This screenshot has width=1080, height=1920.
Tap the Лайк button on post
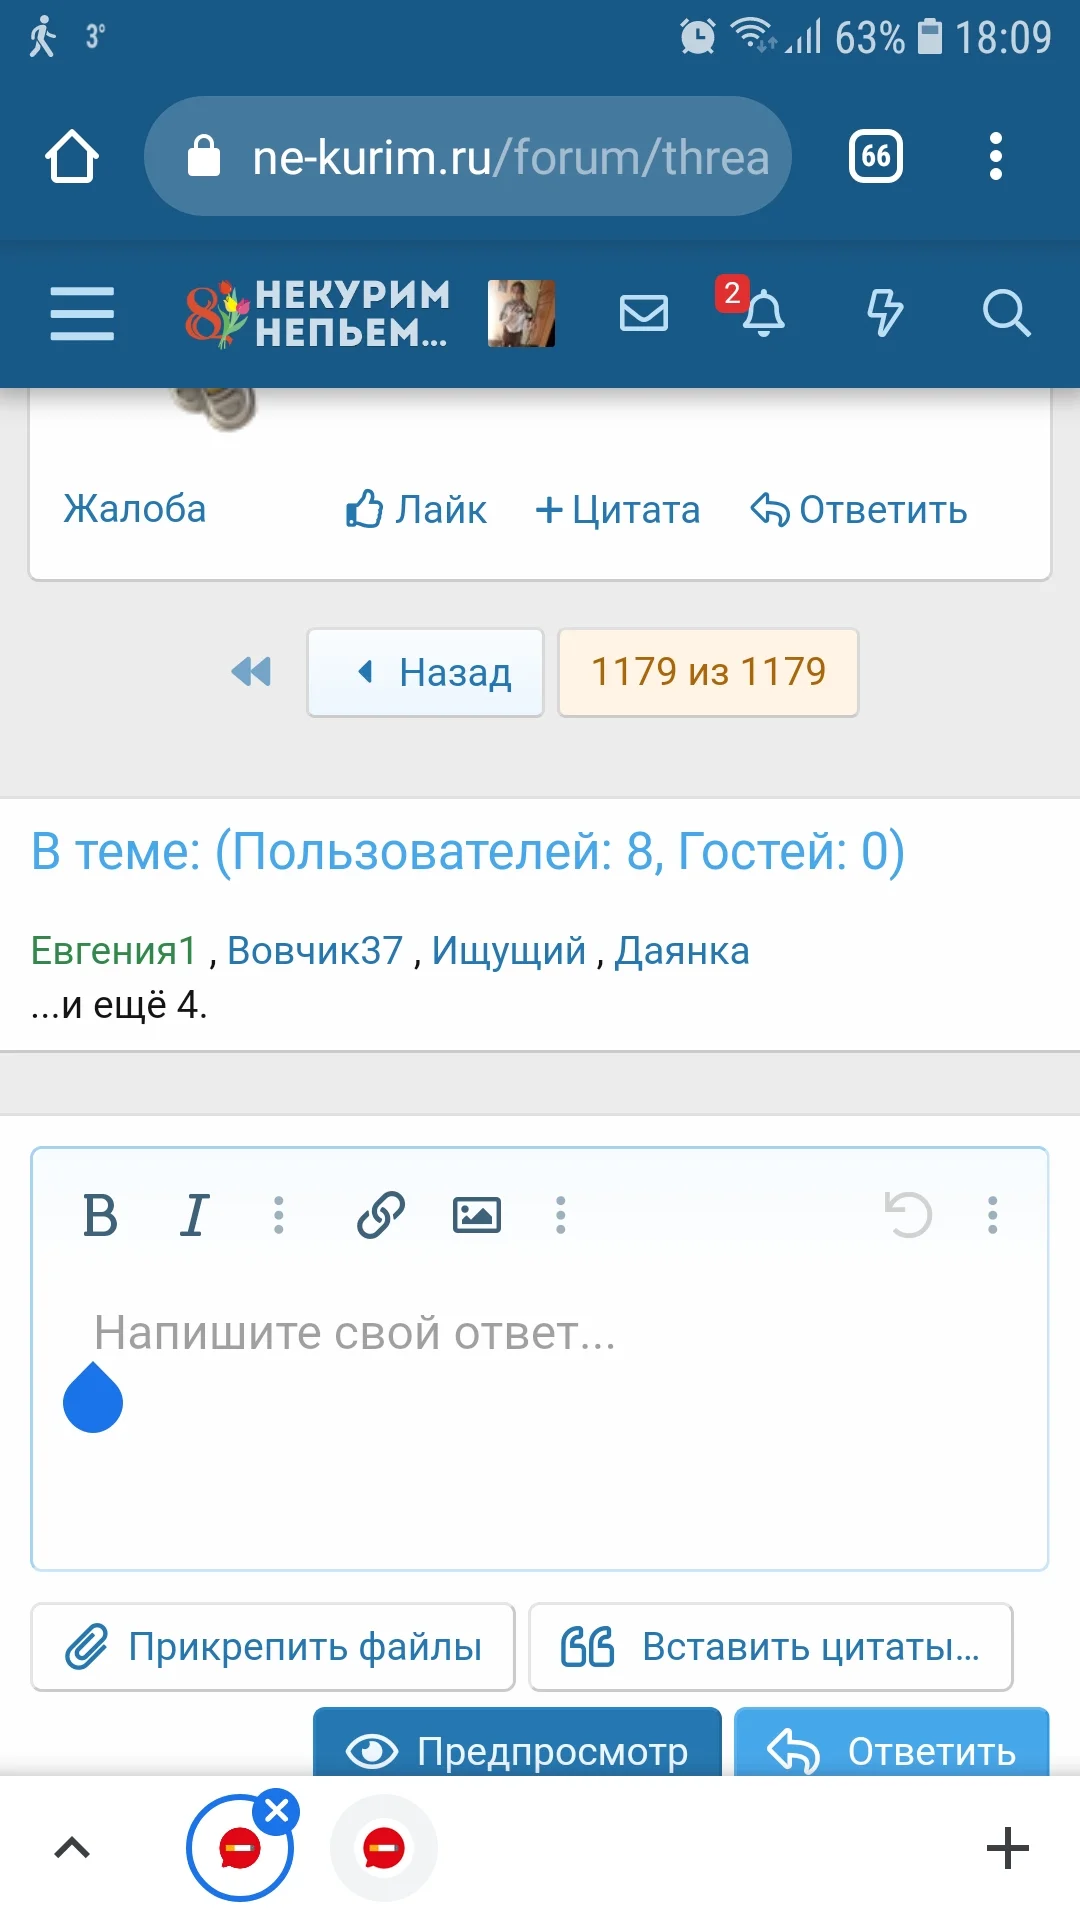[x=416, y=510]
